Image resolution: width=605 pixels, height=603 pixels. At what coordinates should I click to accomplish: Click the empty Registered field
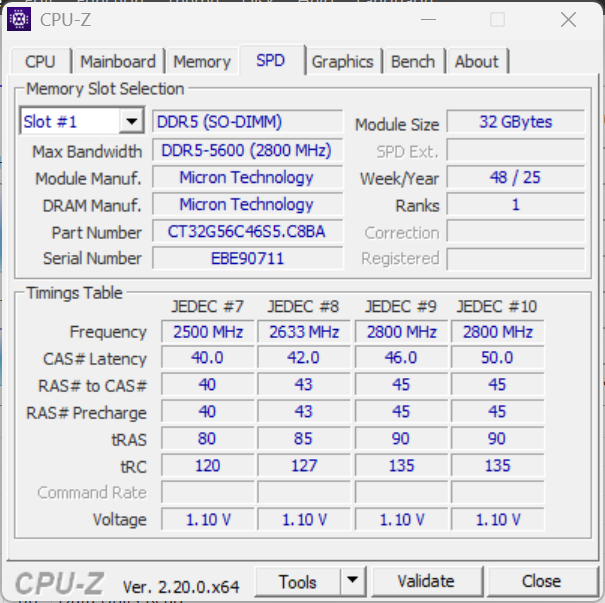(x=515, y=258)
